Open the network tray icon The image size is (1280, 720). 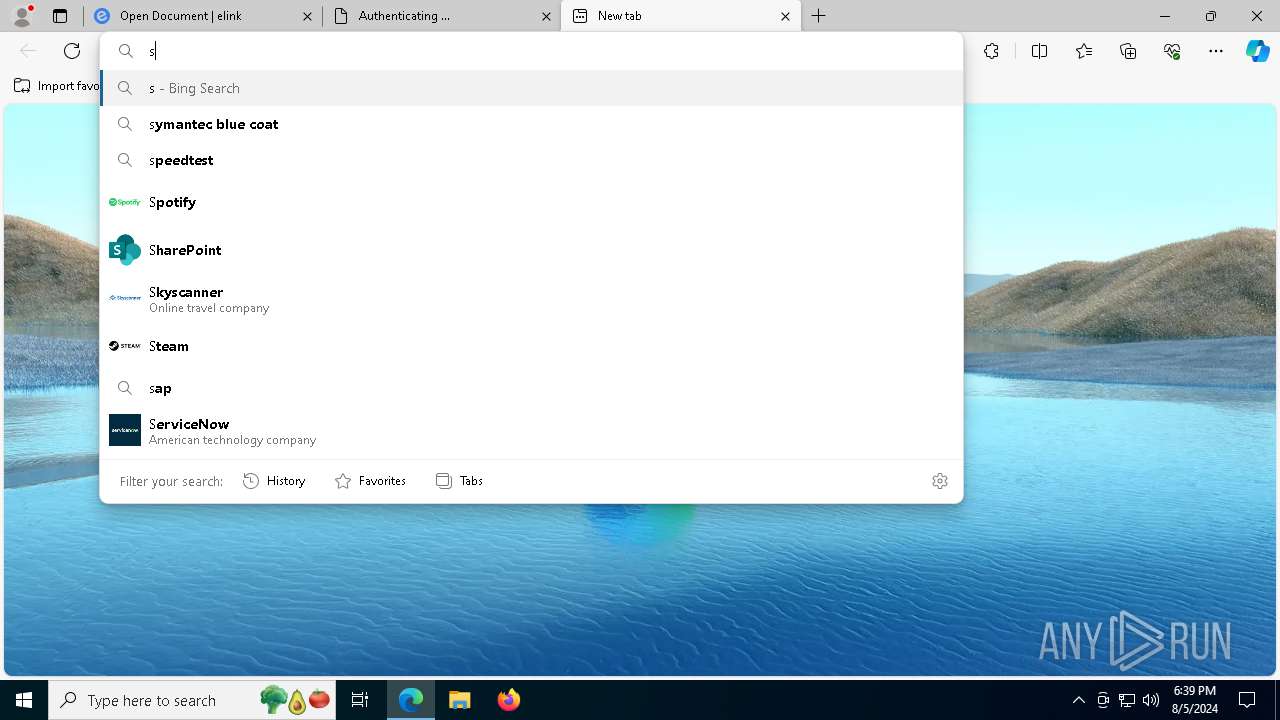1127,700
